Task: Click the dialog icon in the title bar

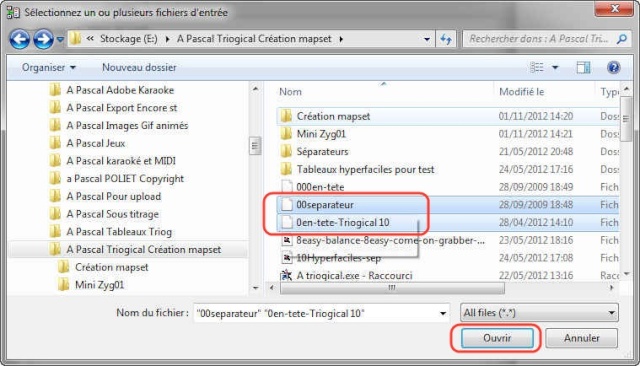Action: pyautogui.click(x=13, y=13)
